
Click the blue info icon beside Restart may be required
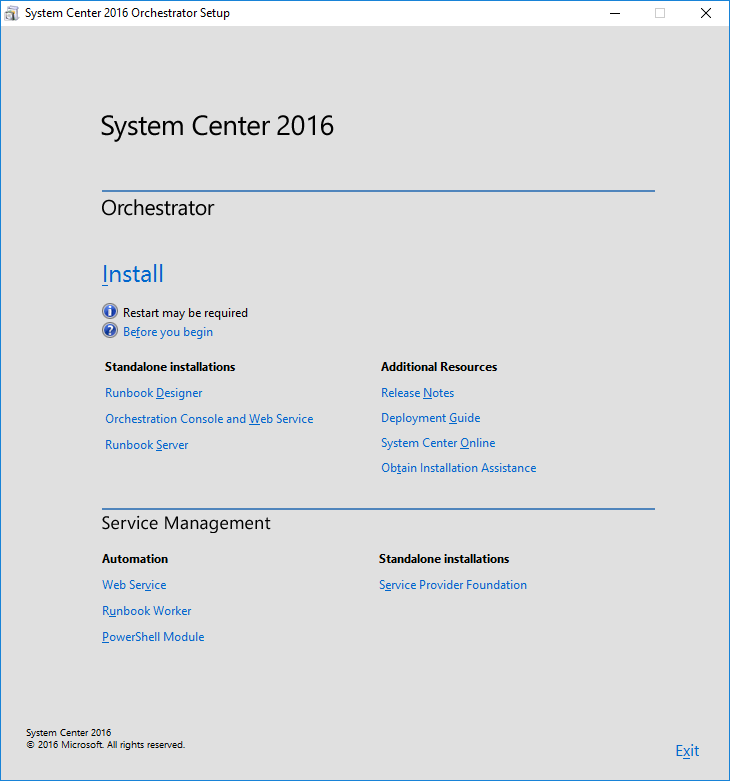pyautogui.click(x=110, y=311)
